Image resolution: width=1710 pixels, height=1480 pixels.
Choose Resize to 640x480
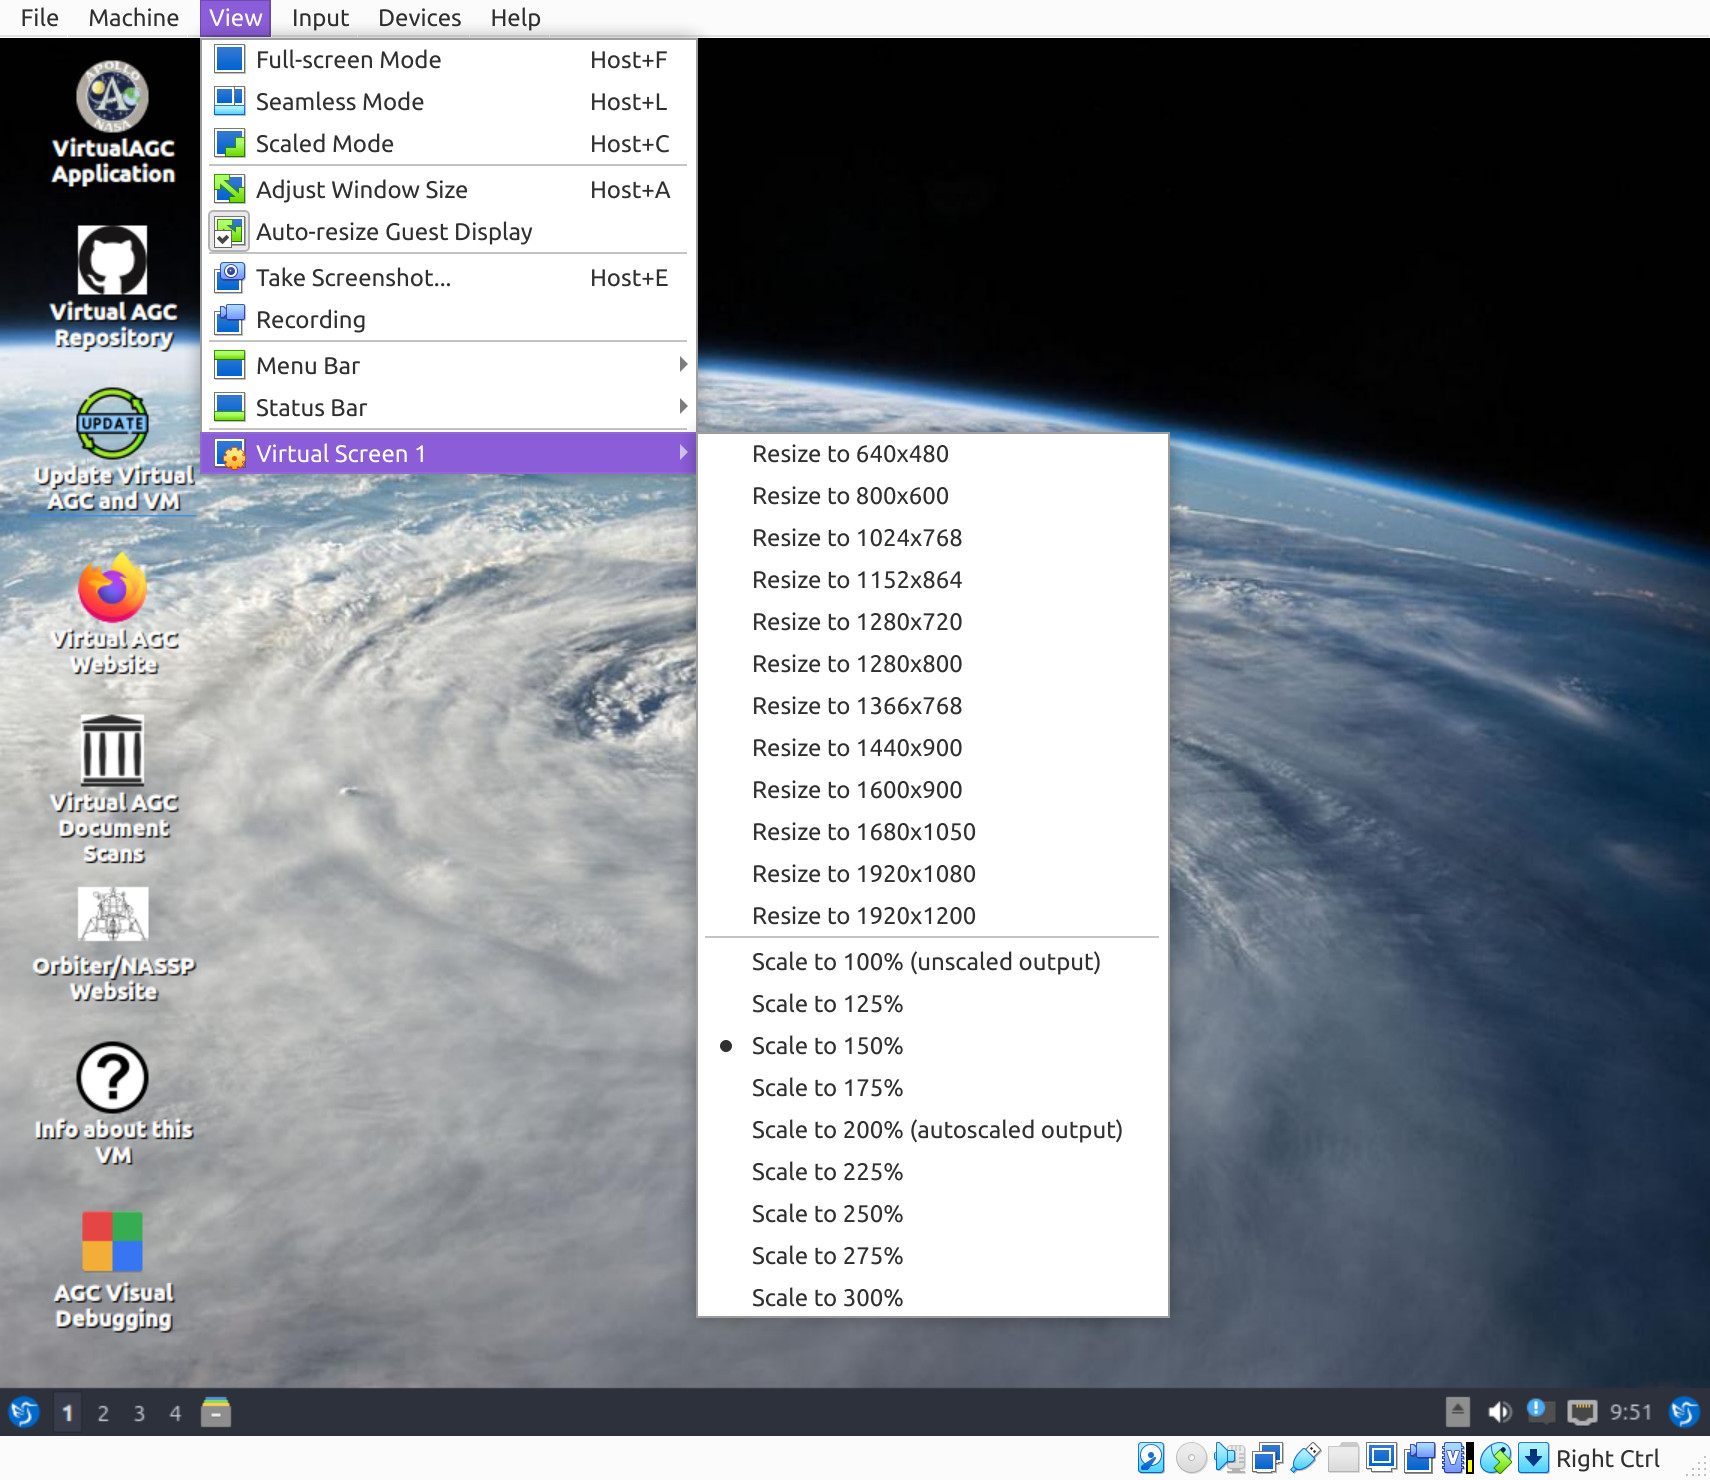[932, 454]
